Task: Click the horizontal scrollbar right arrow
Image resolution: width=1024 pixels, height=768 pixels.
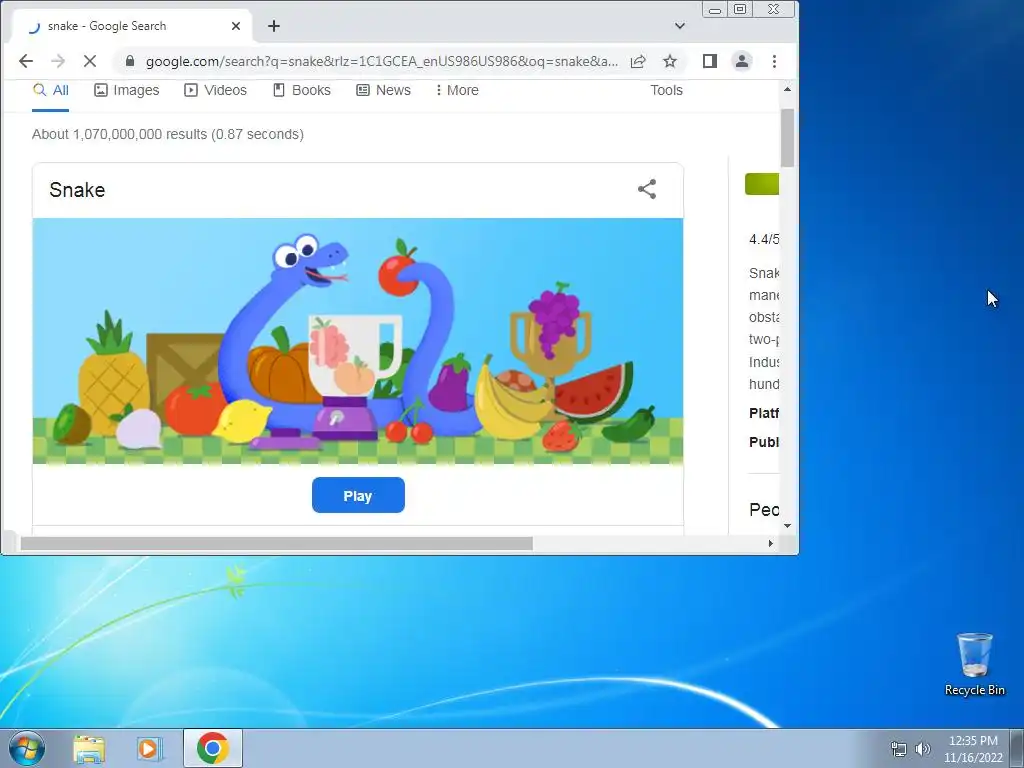Action: pos(771,543)
